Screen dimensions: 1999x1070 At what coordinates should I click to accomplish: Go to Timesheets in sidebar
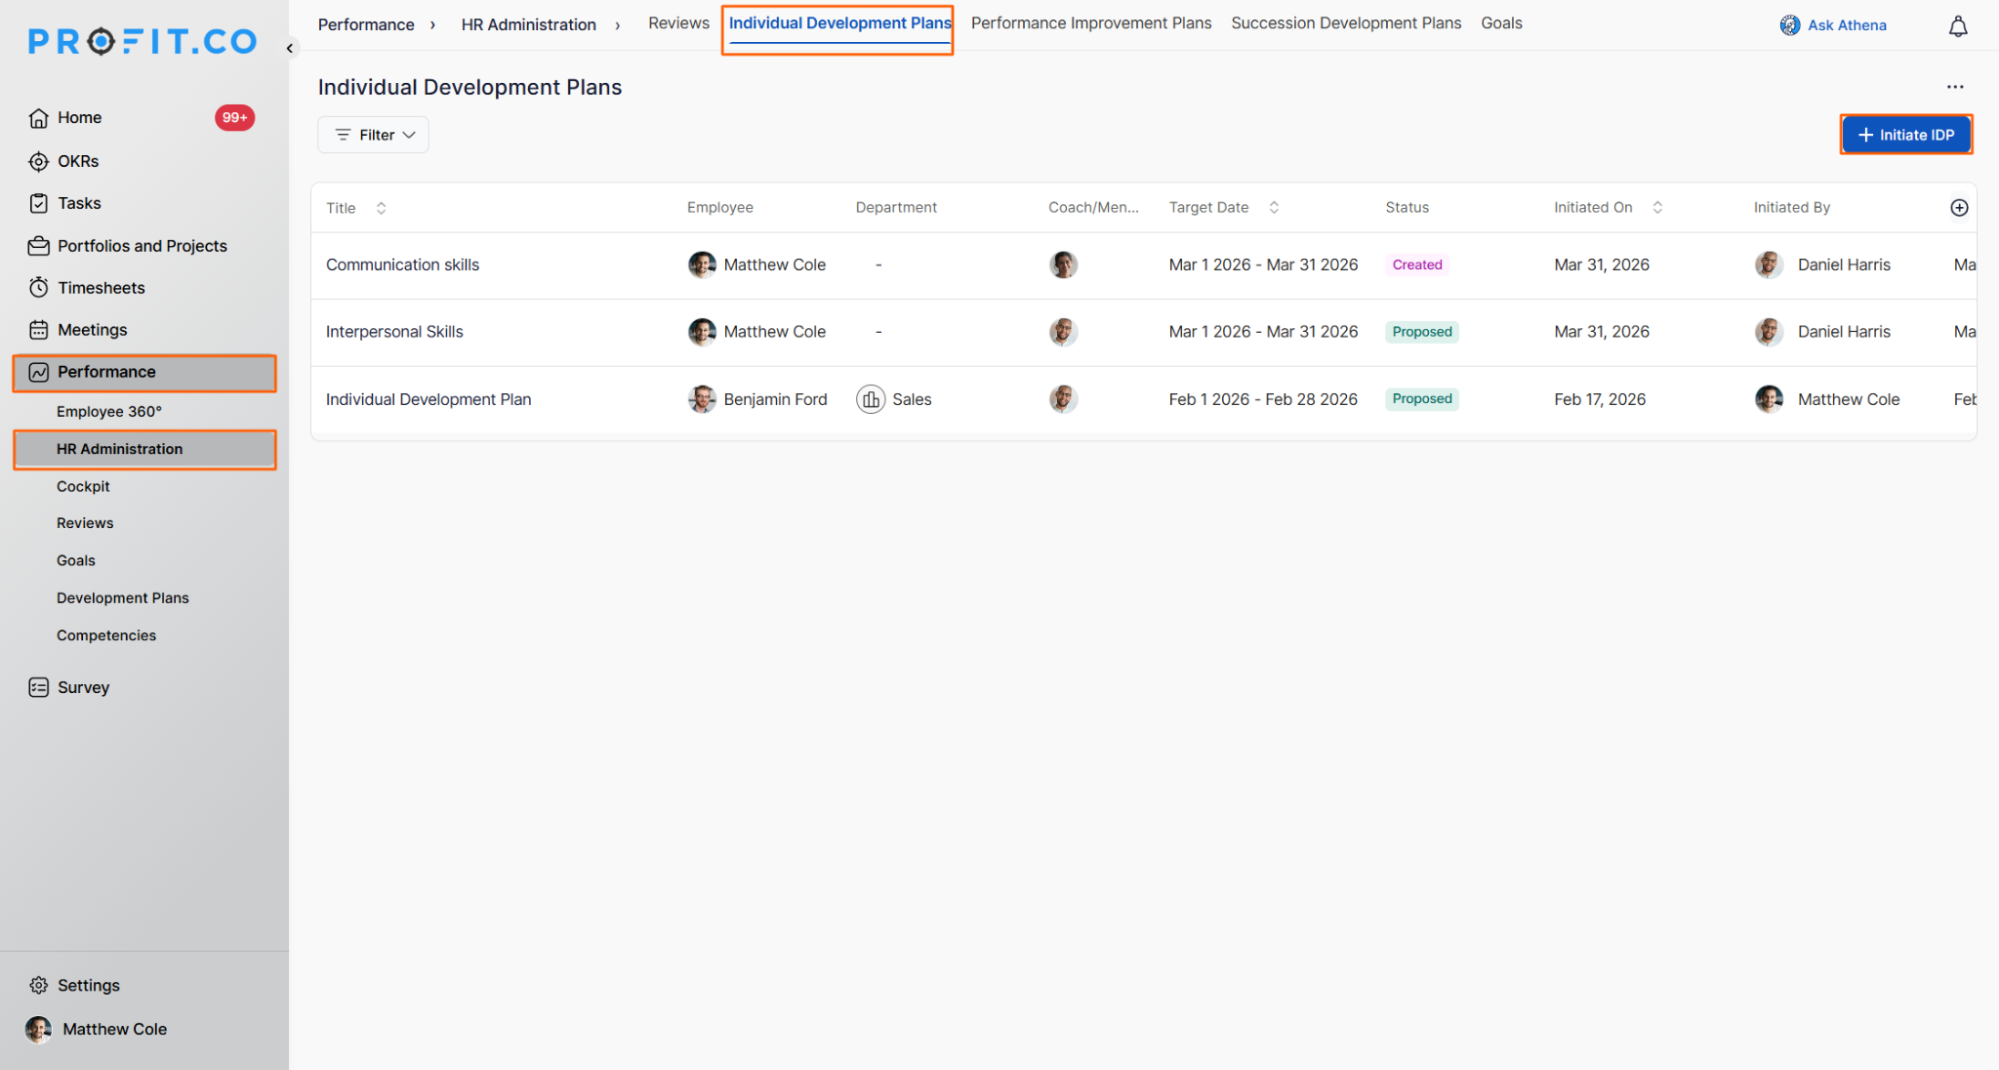[x=100, y=288]
